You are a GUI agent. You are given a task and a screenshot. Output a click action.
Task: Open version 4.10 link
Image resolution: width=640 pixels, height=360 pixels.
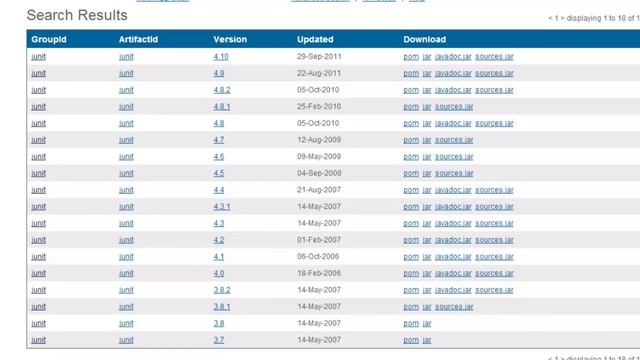point(221,57)
